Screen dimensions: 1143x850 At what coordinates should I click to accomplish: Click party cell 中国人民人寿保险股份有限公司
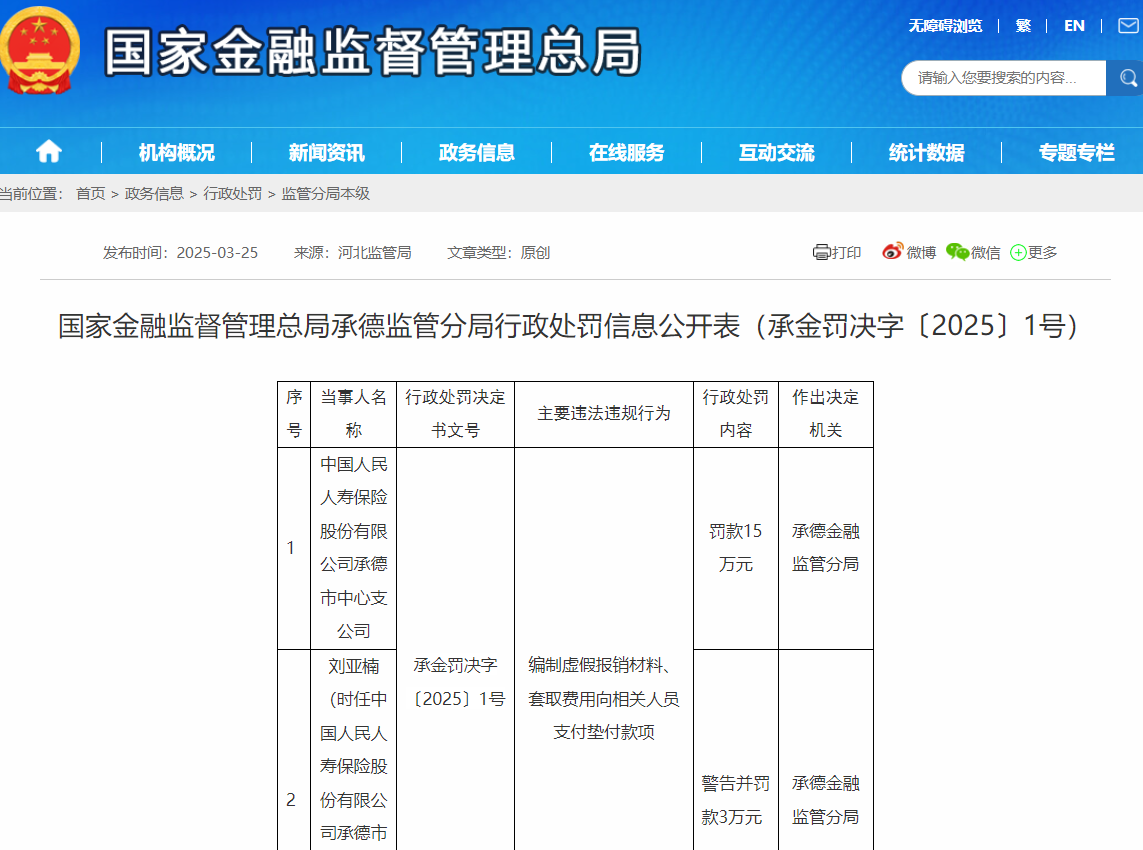click(x=354, y=547)
